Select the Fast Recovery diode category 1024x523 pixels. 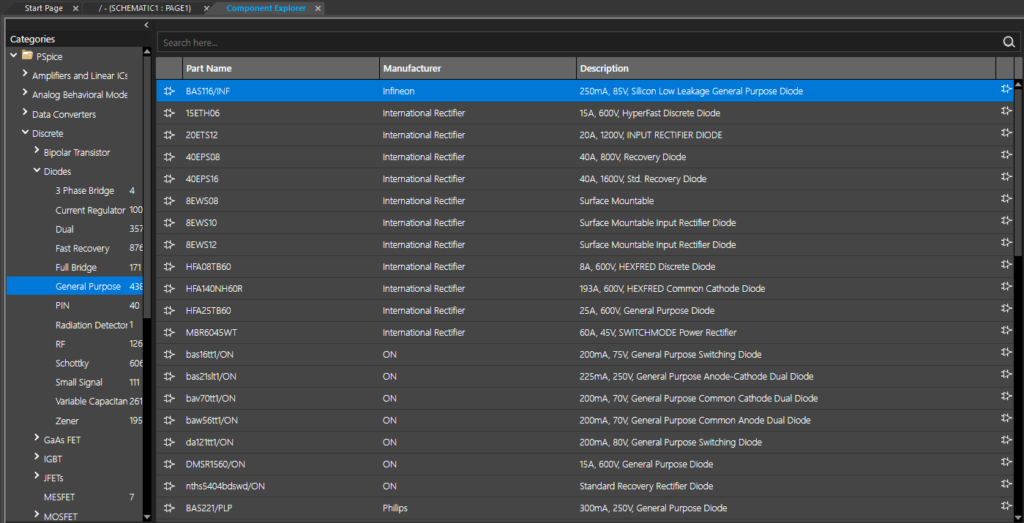(82, 248)
